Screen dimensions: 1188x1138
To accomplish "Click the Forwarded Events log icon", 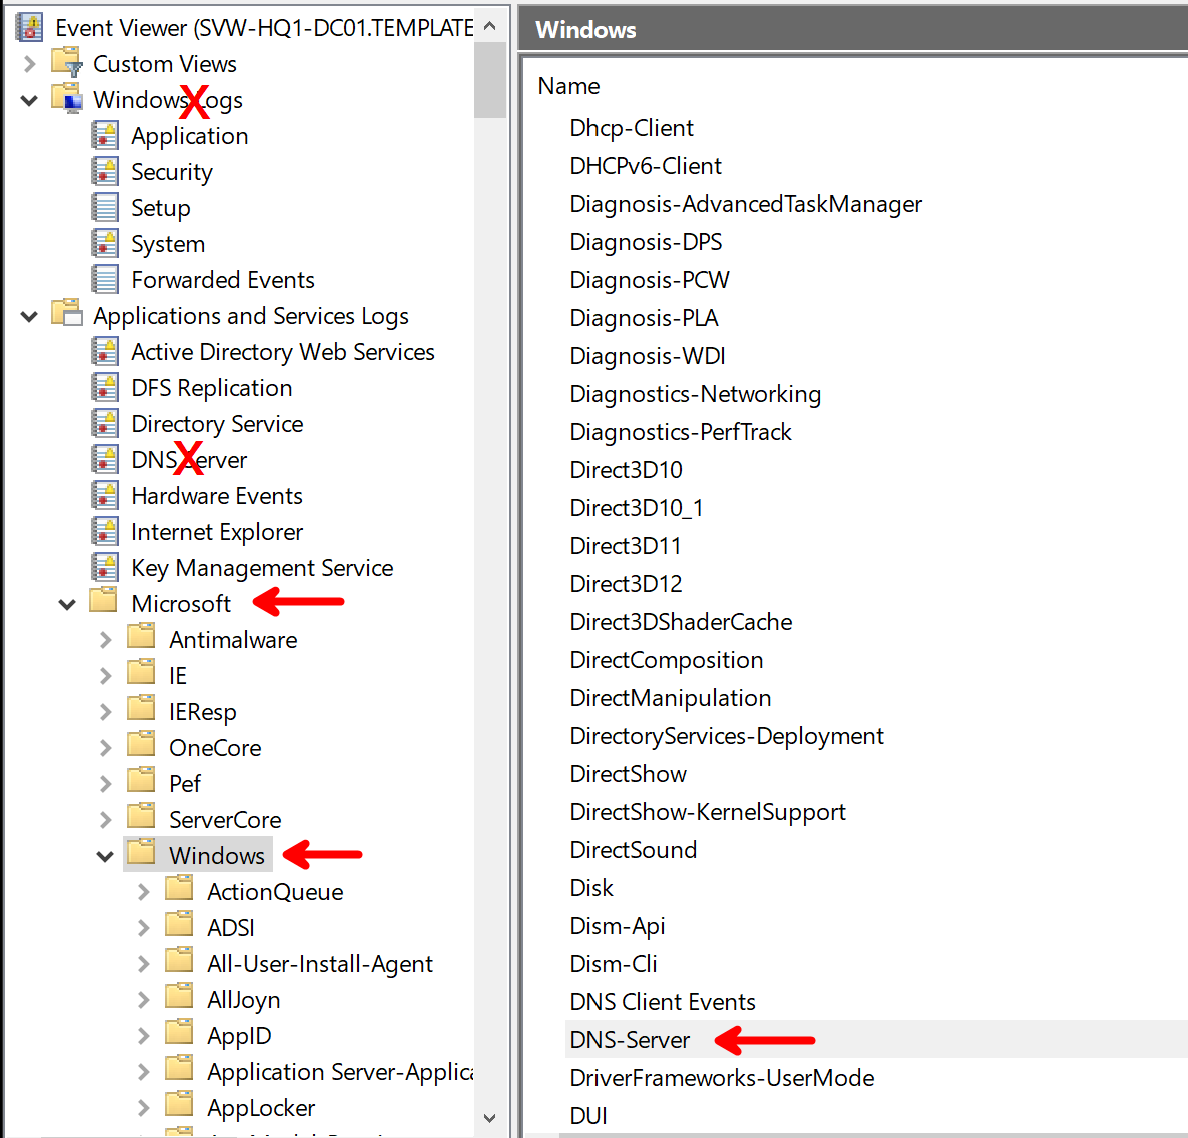I will (105, 280).
